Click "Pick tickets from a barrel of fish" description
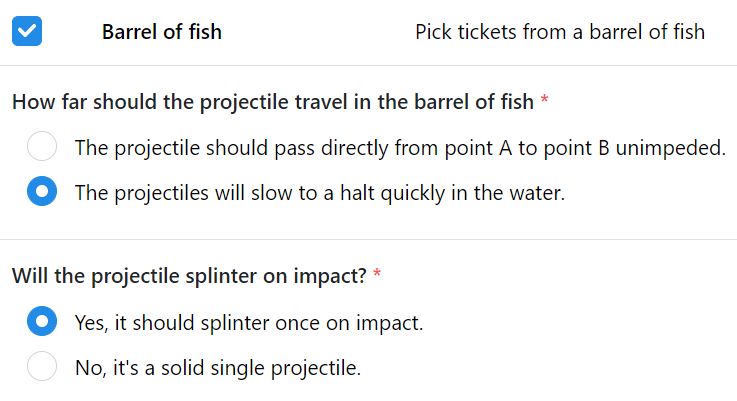The width and height of the screenshot is (737, 401). pos(560,32)
